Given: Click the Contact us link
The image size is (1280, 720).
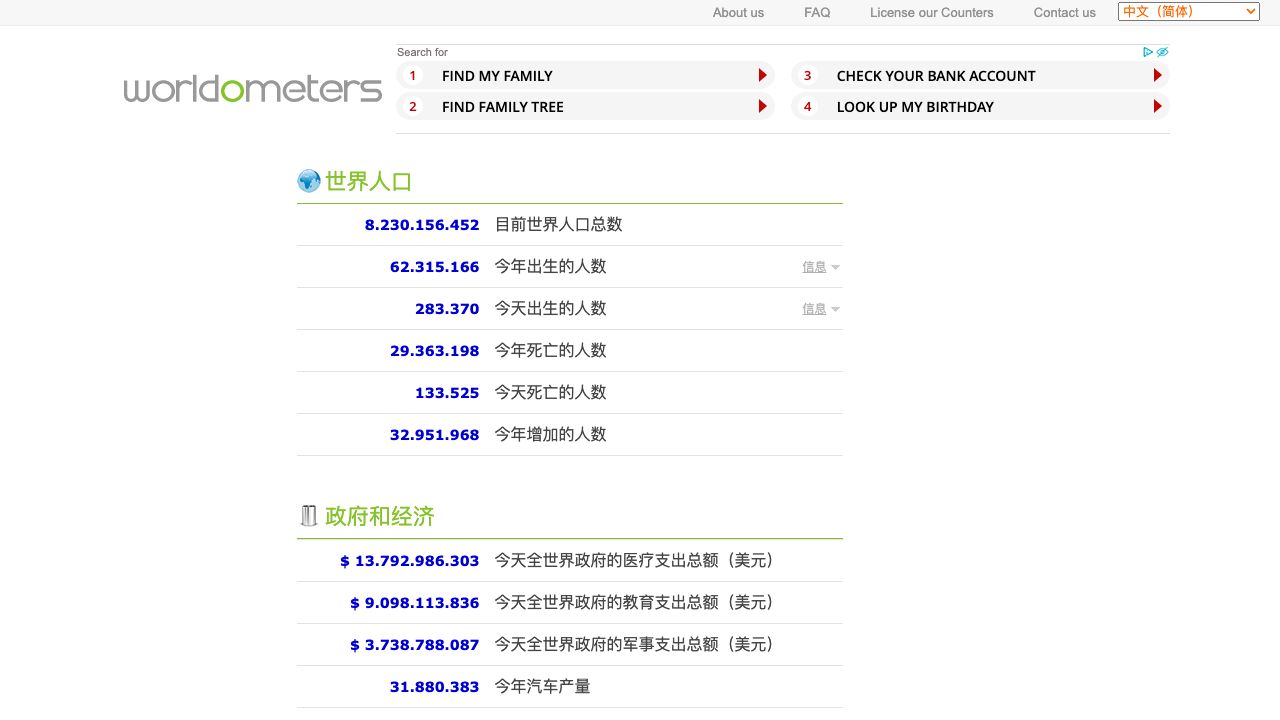Looking at the screenshot, I should point(1064,13).
